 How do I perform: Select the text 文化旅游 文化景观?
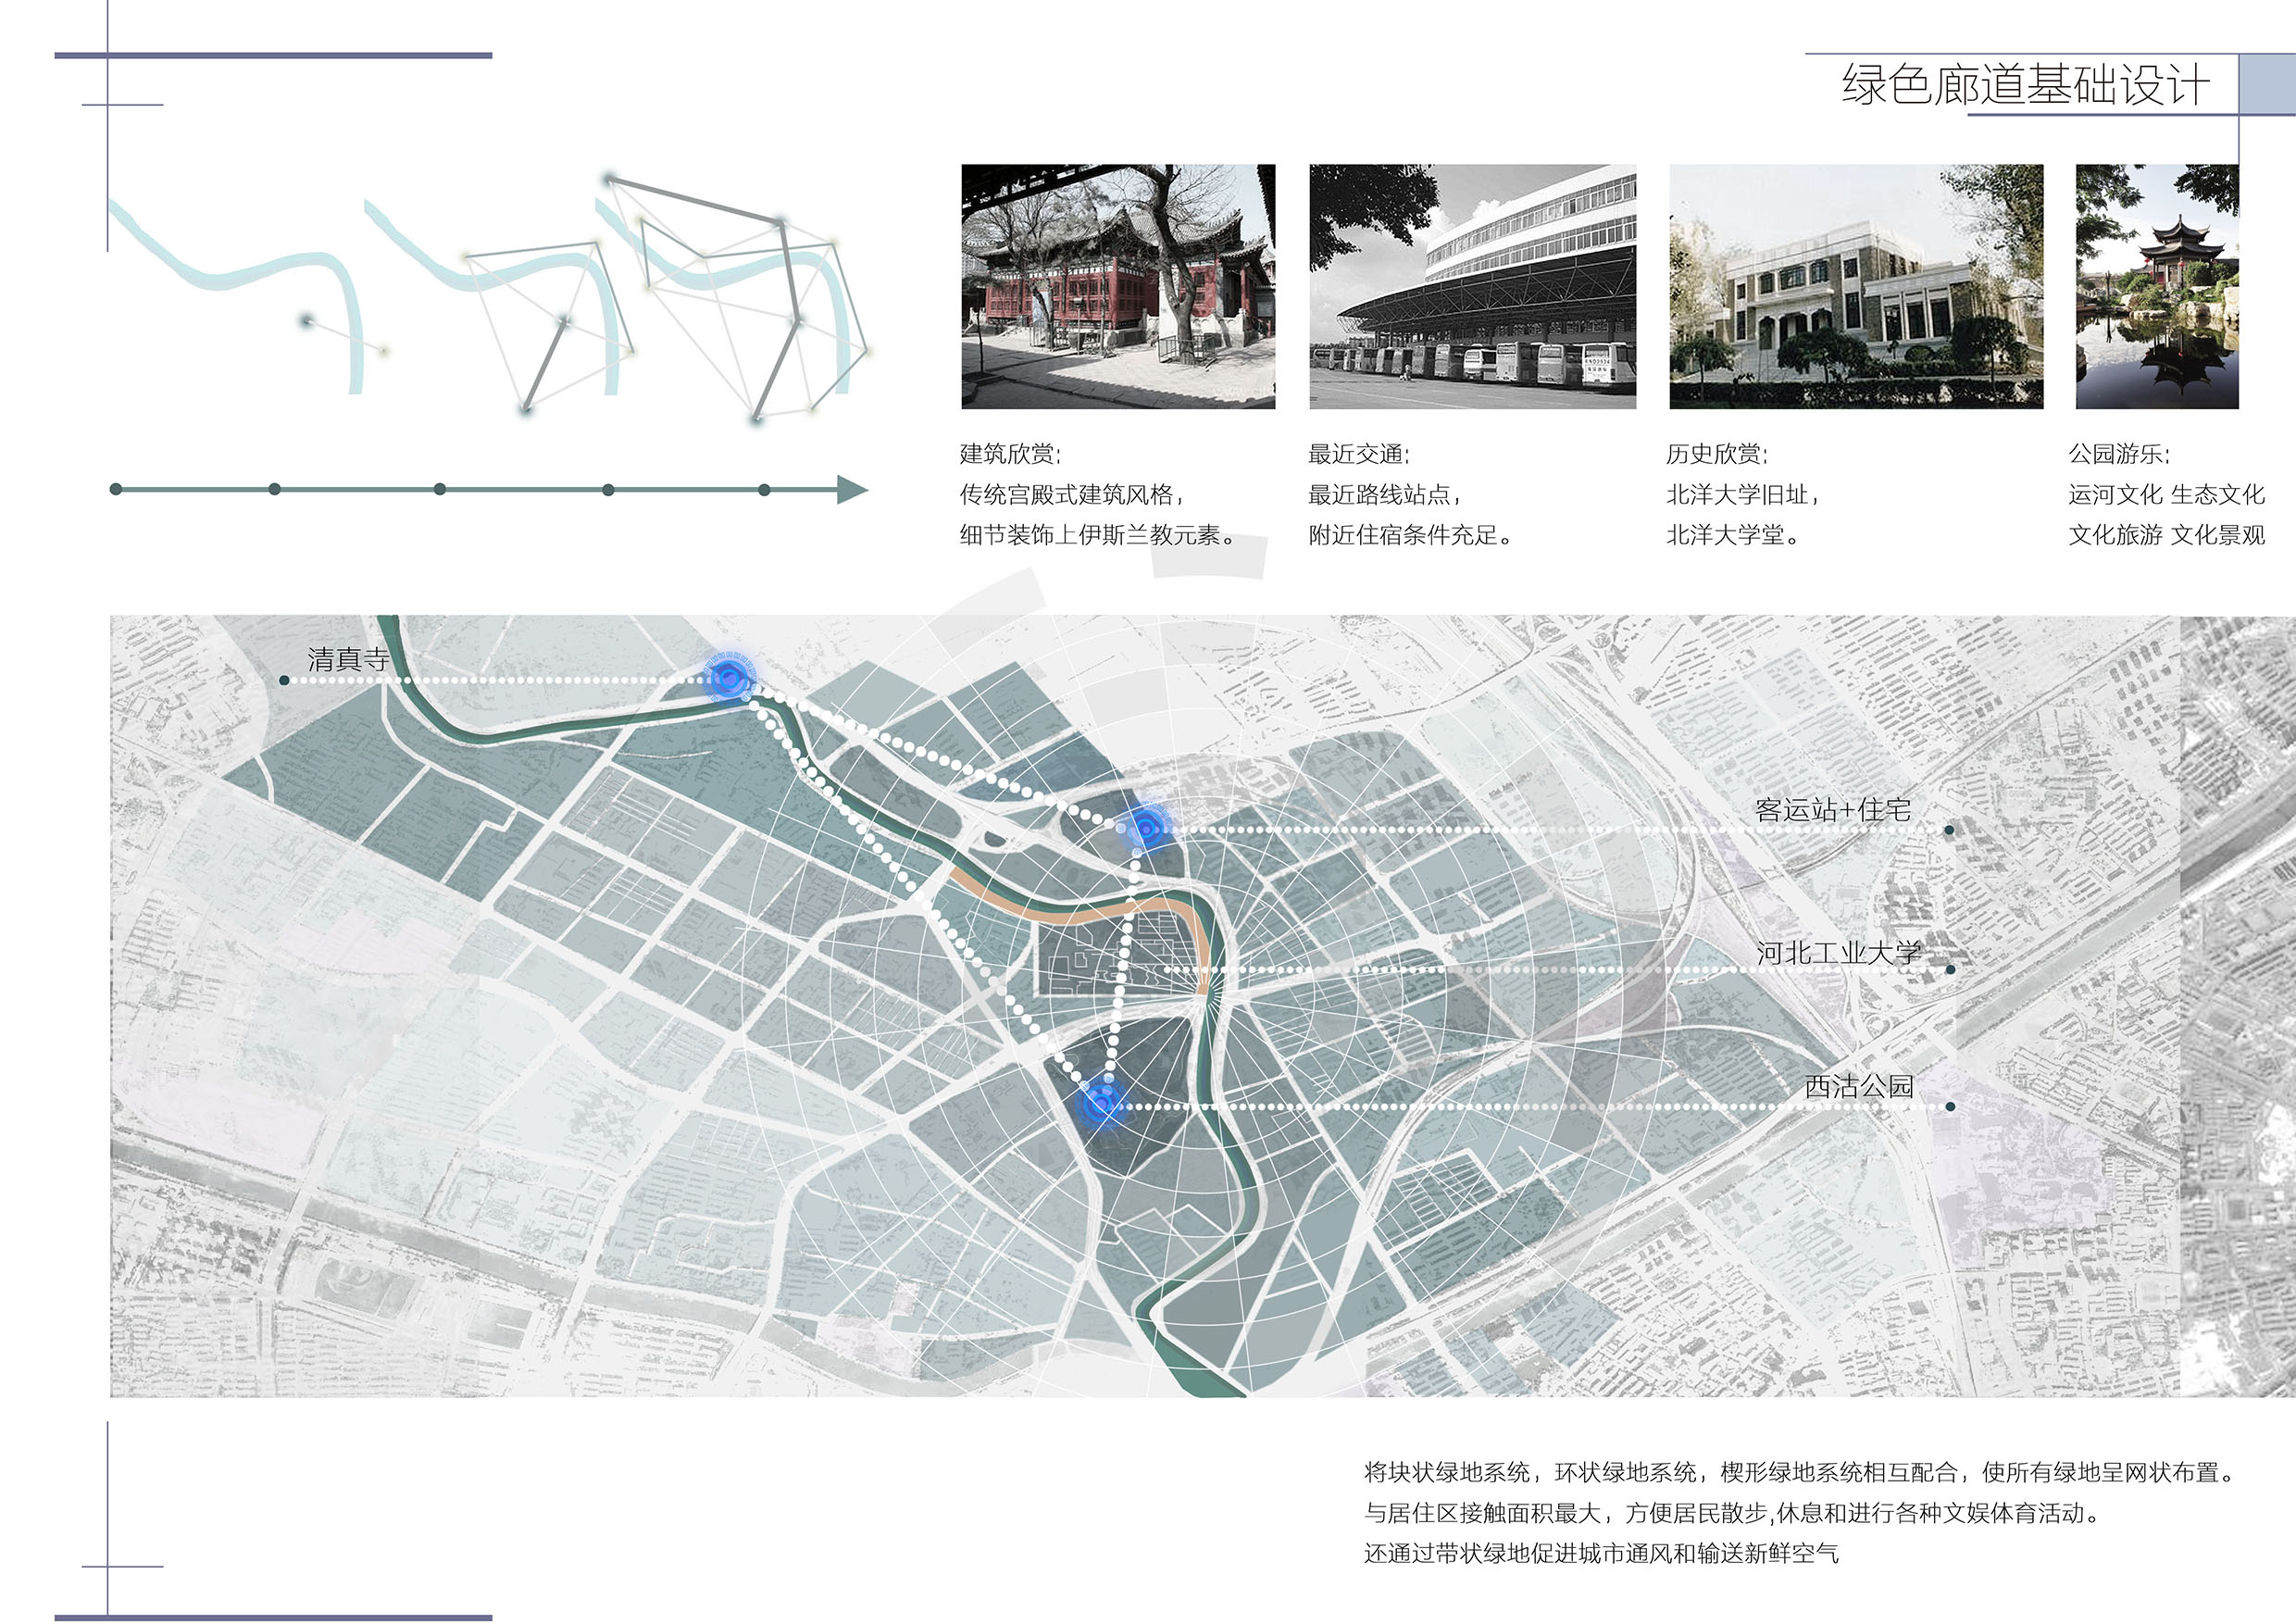(2167, 535)
